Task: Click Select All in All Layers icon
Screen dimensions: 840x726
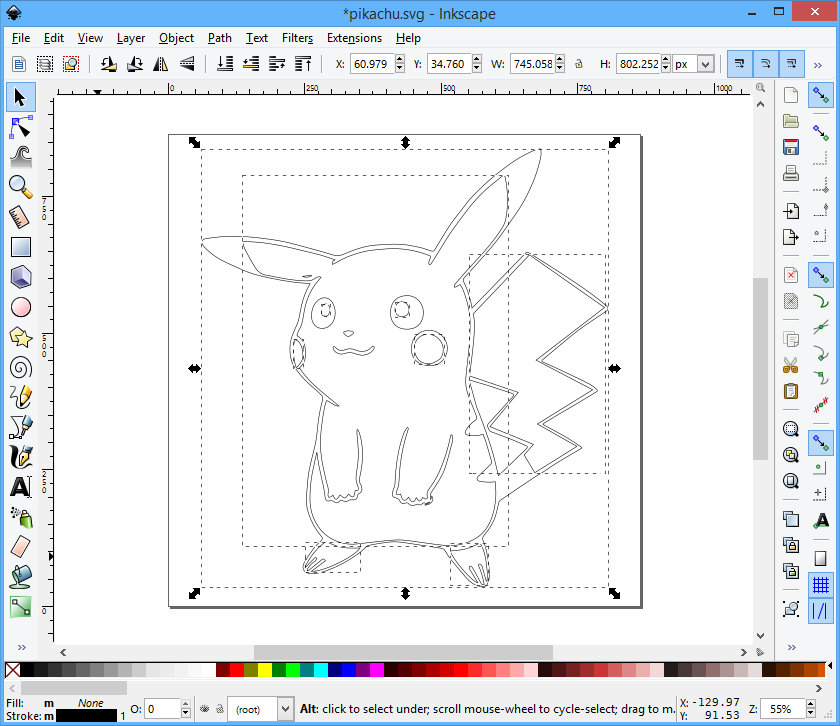Action: (45, 64)
